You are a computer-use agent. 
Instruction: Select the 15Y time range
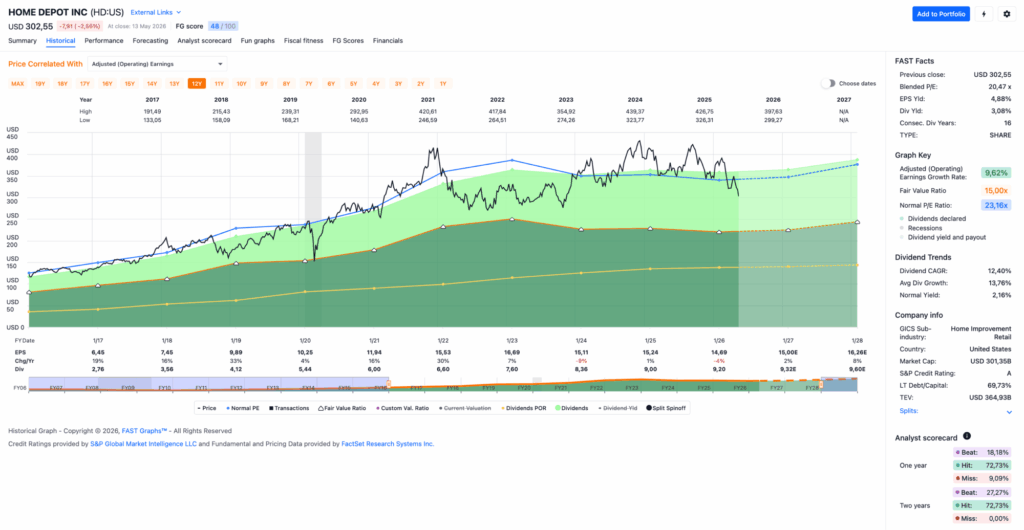point(129,84)
